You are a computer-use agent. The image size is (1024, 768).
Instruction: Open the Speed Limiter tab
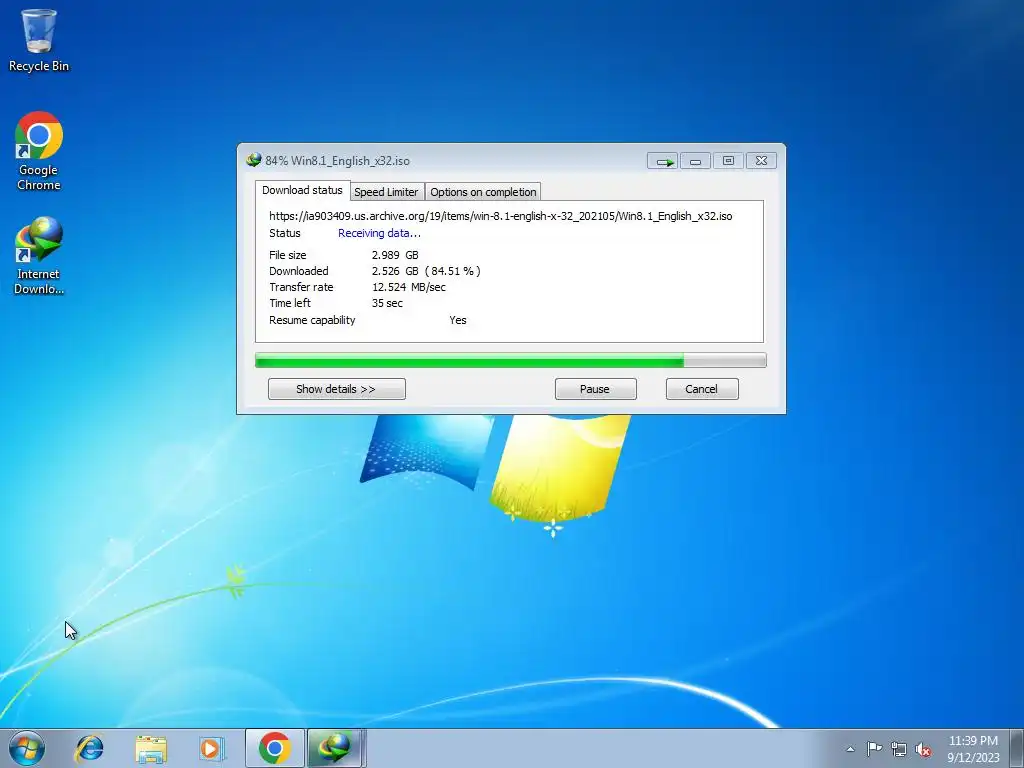coord(387,192)
